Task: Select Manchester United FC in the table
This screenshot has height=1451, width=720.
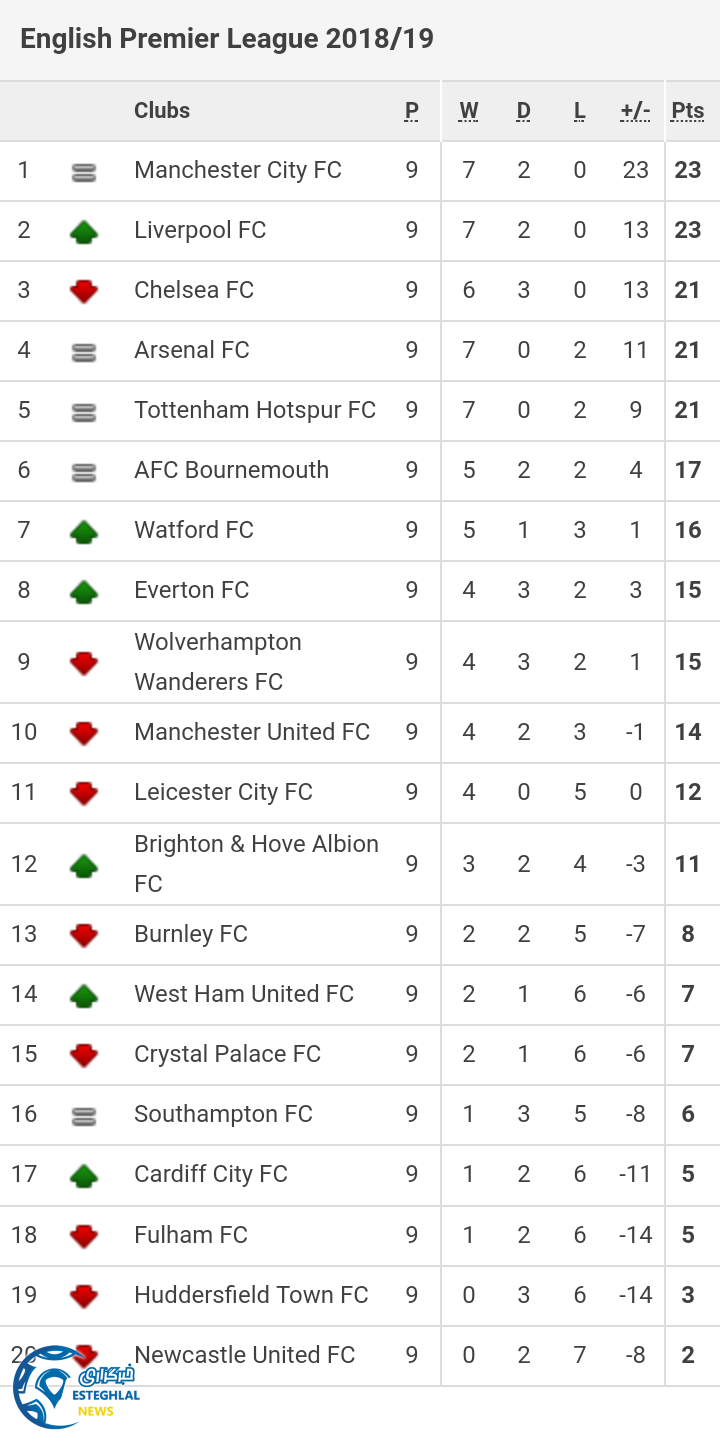Action: click(x=252, y=732)
